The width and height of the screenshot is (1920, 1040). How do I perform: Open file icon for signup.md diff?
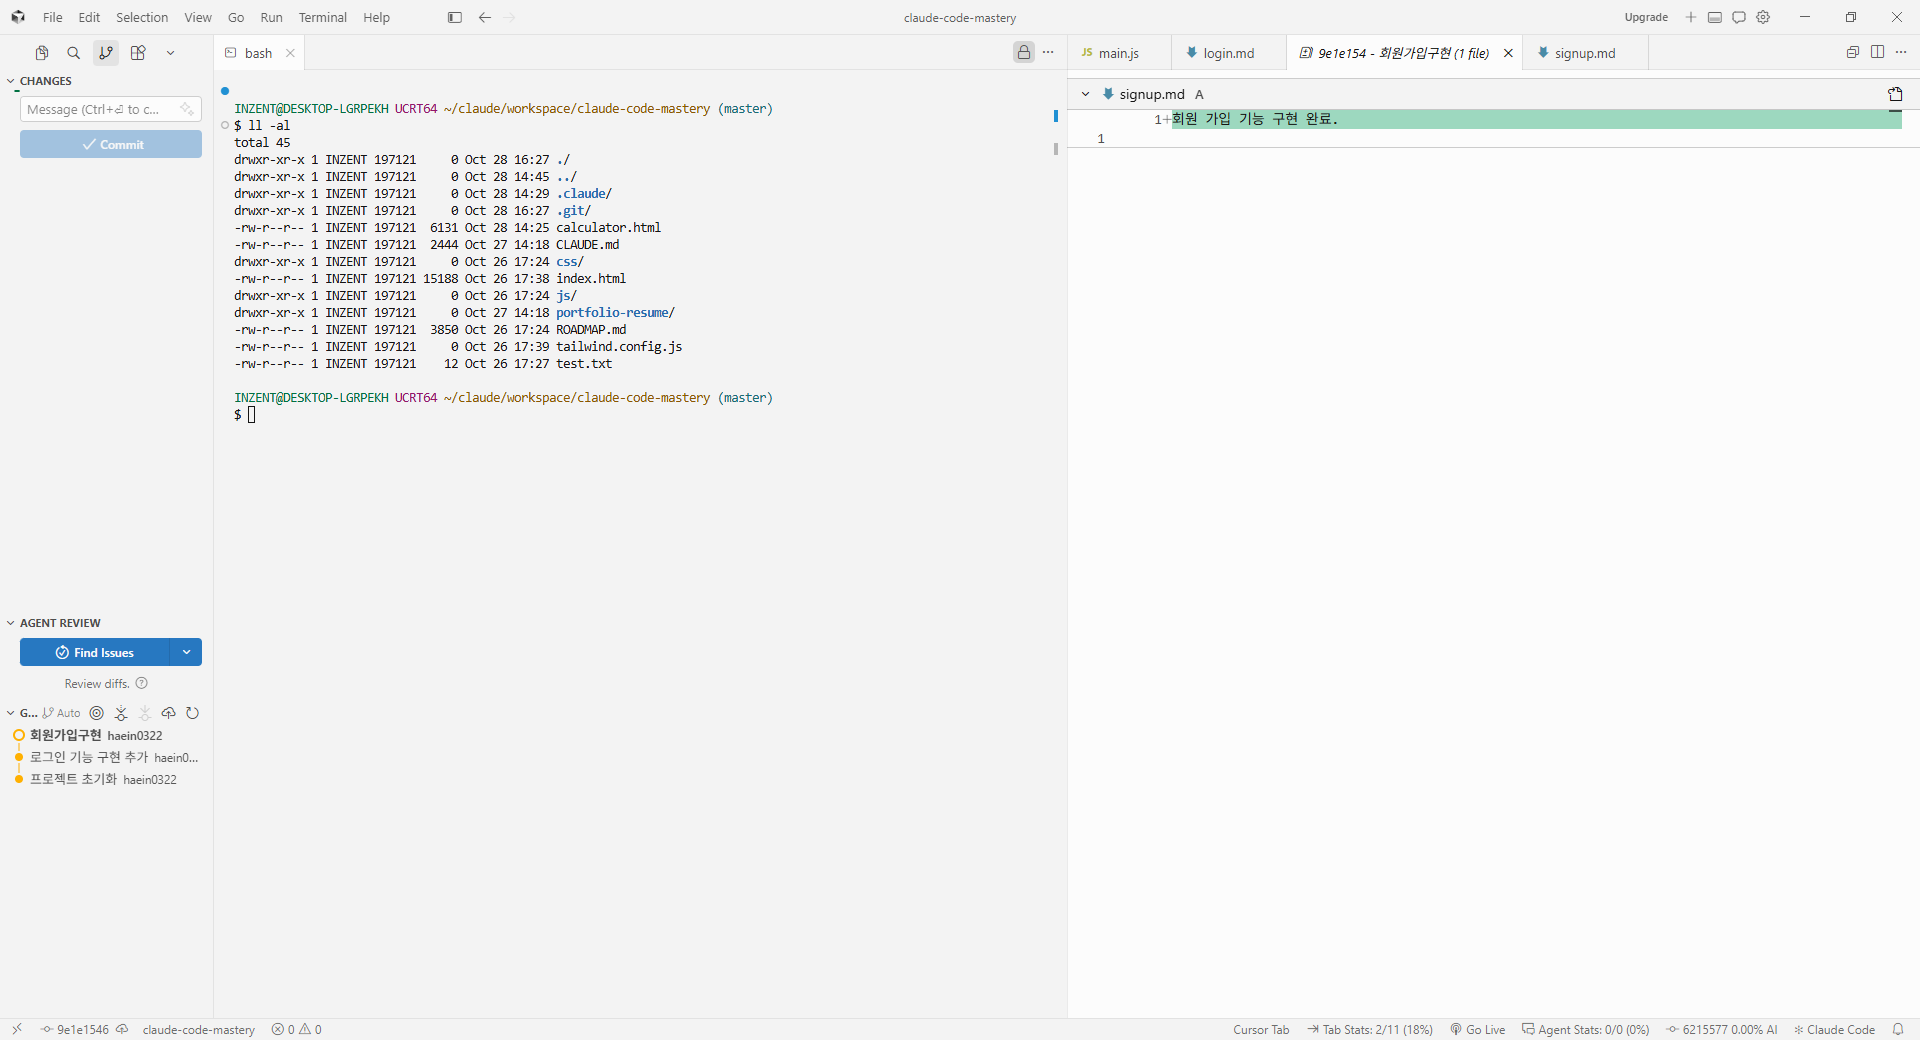1895,94
